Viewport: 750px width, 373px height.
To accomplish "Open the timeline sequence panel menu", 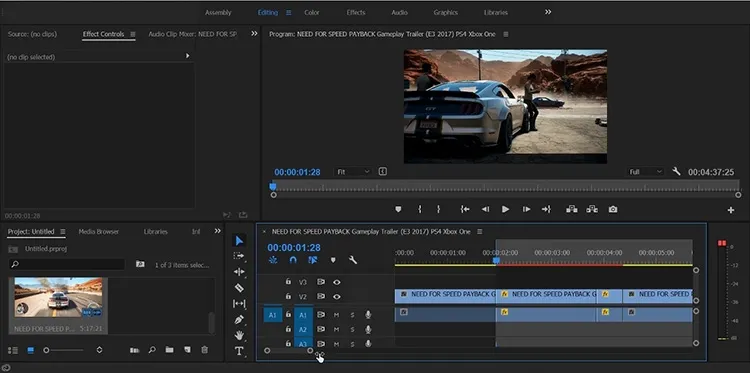I will pyautogui.click(x=480, y=231).
